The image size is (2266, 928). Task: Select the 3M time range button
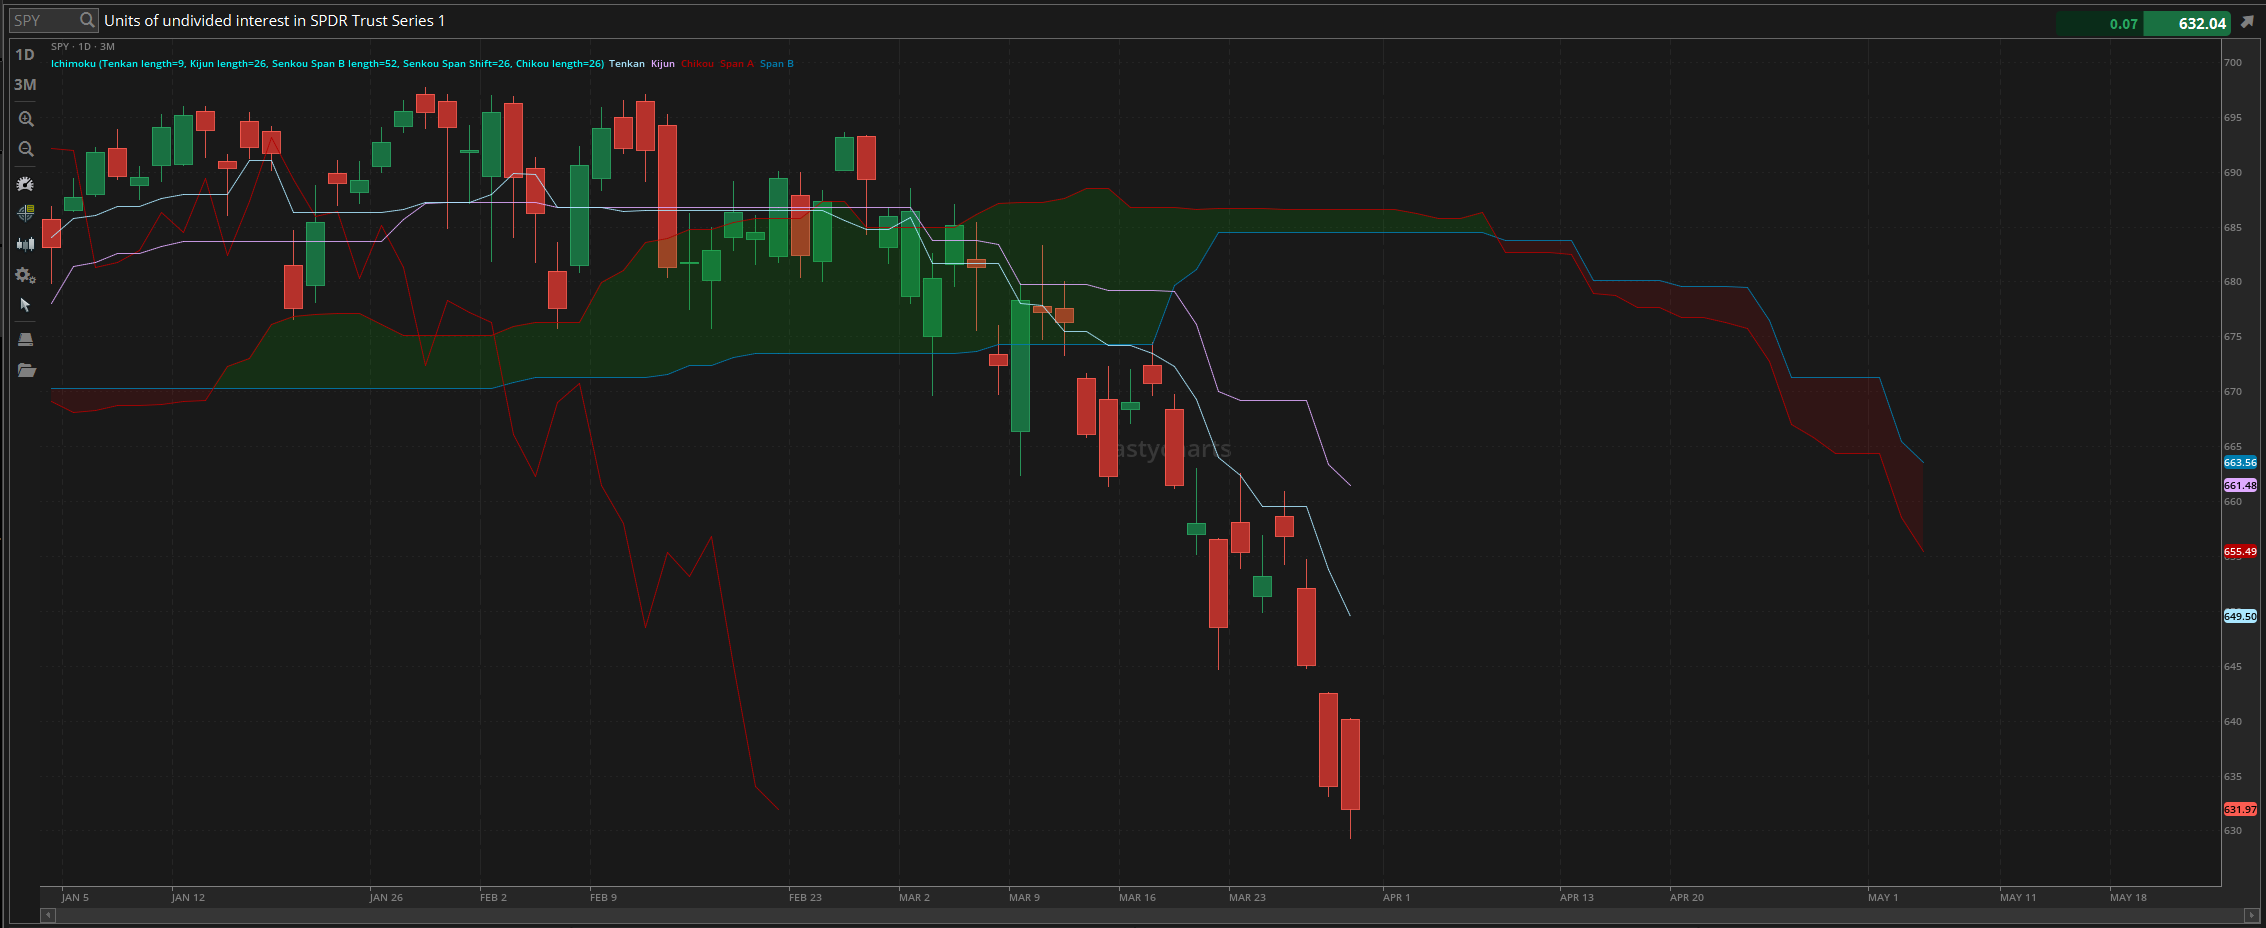tap(25, 85)
